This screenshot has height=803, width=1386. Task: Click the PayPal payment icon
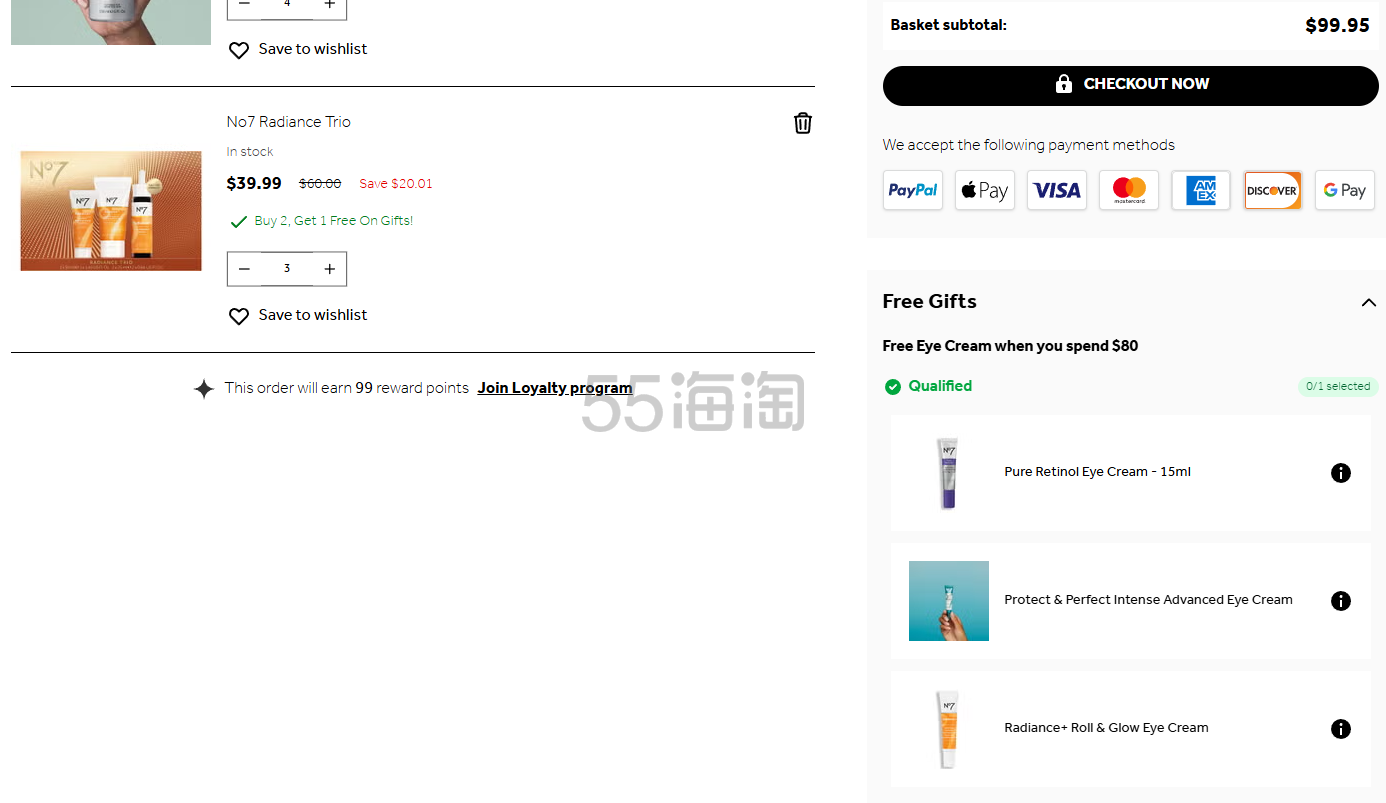tap(912, 190)
